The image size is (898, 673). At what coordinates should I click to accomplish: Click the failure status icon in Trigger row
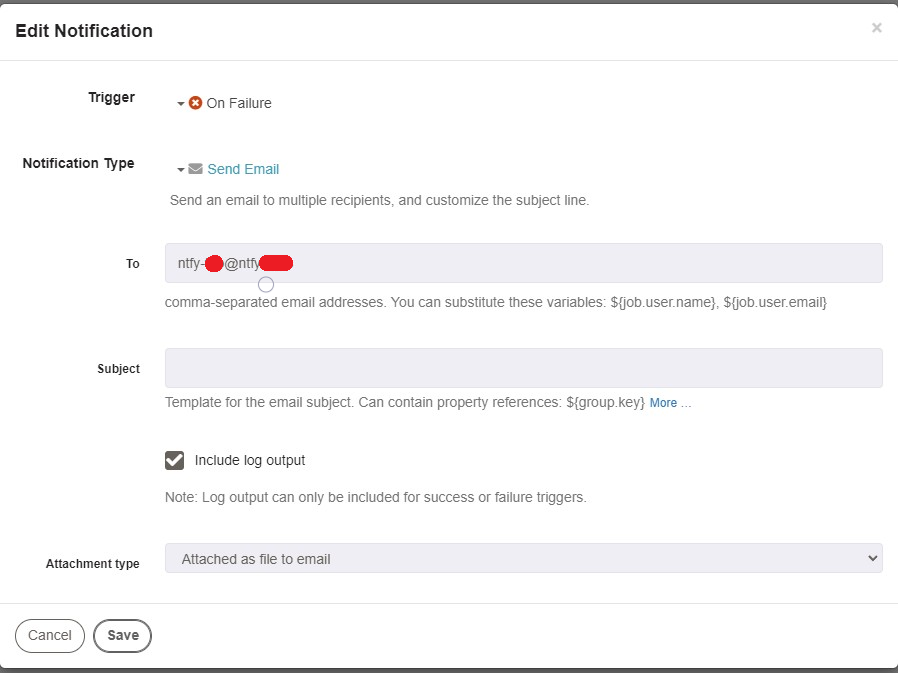(195, 102)
